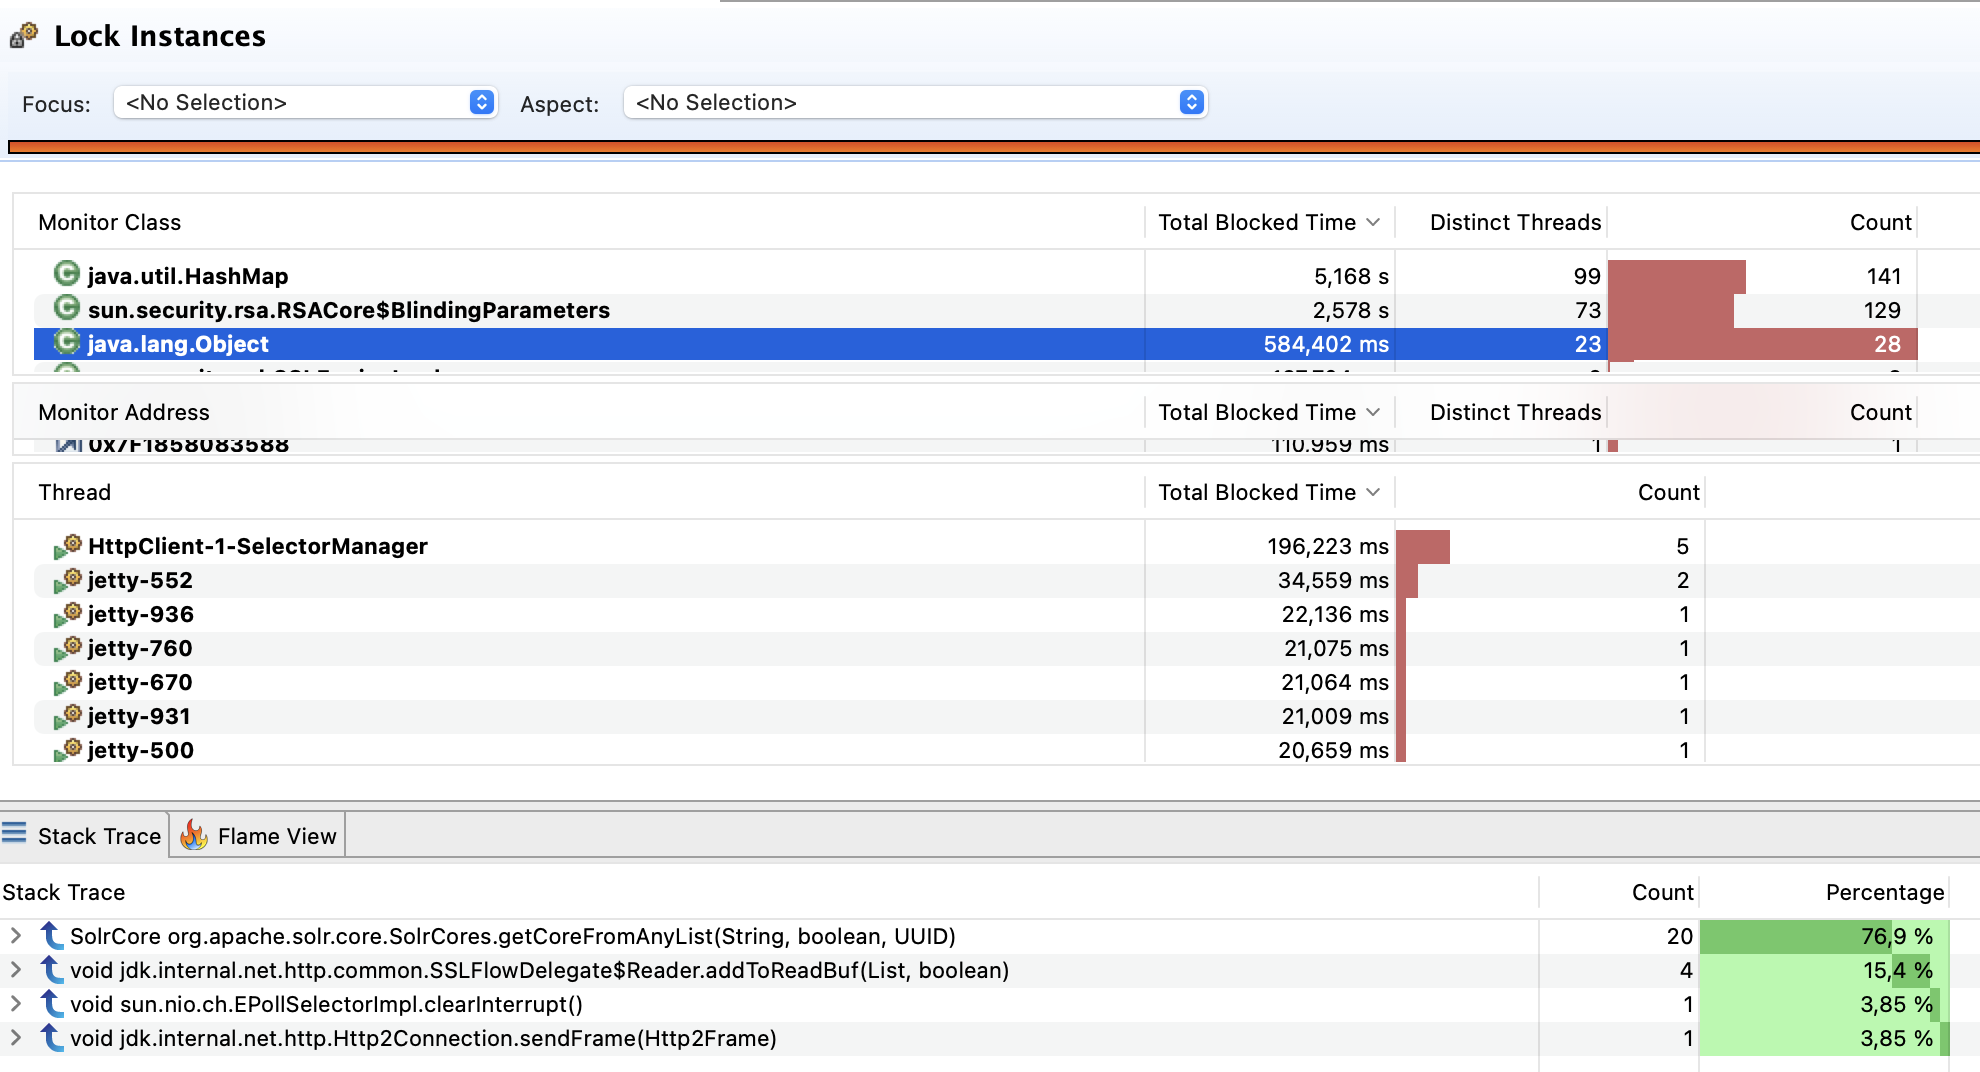Click the class icon next to java.lang.Object
1980x1072 pixels.
coord(67,343)
